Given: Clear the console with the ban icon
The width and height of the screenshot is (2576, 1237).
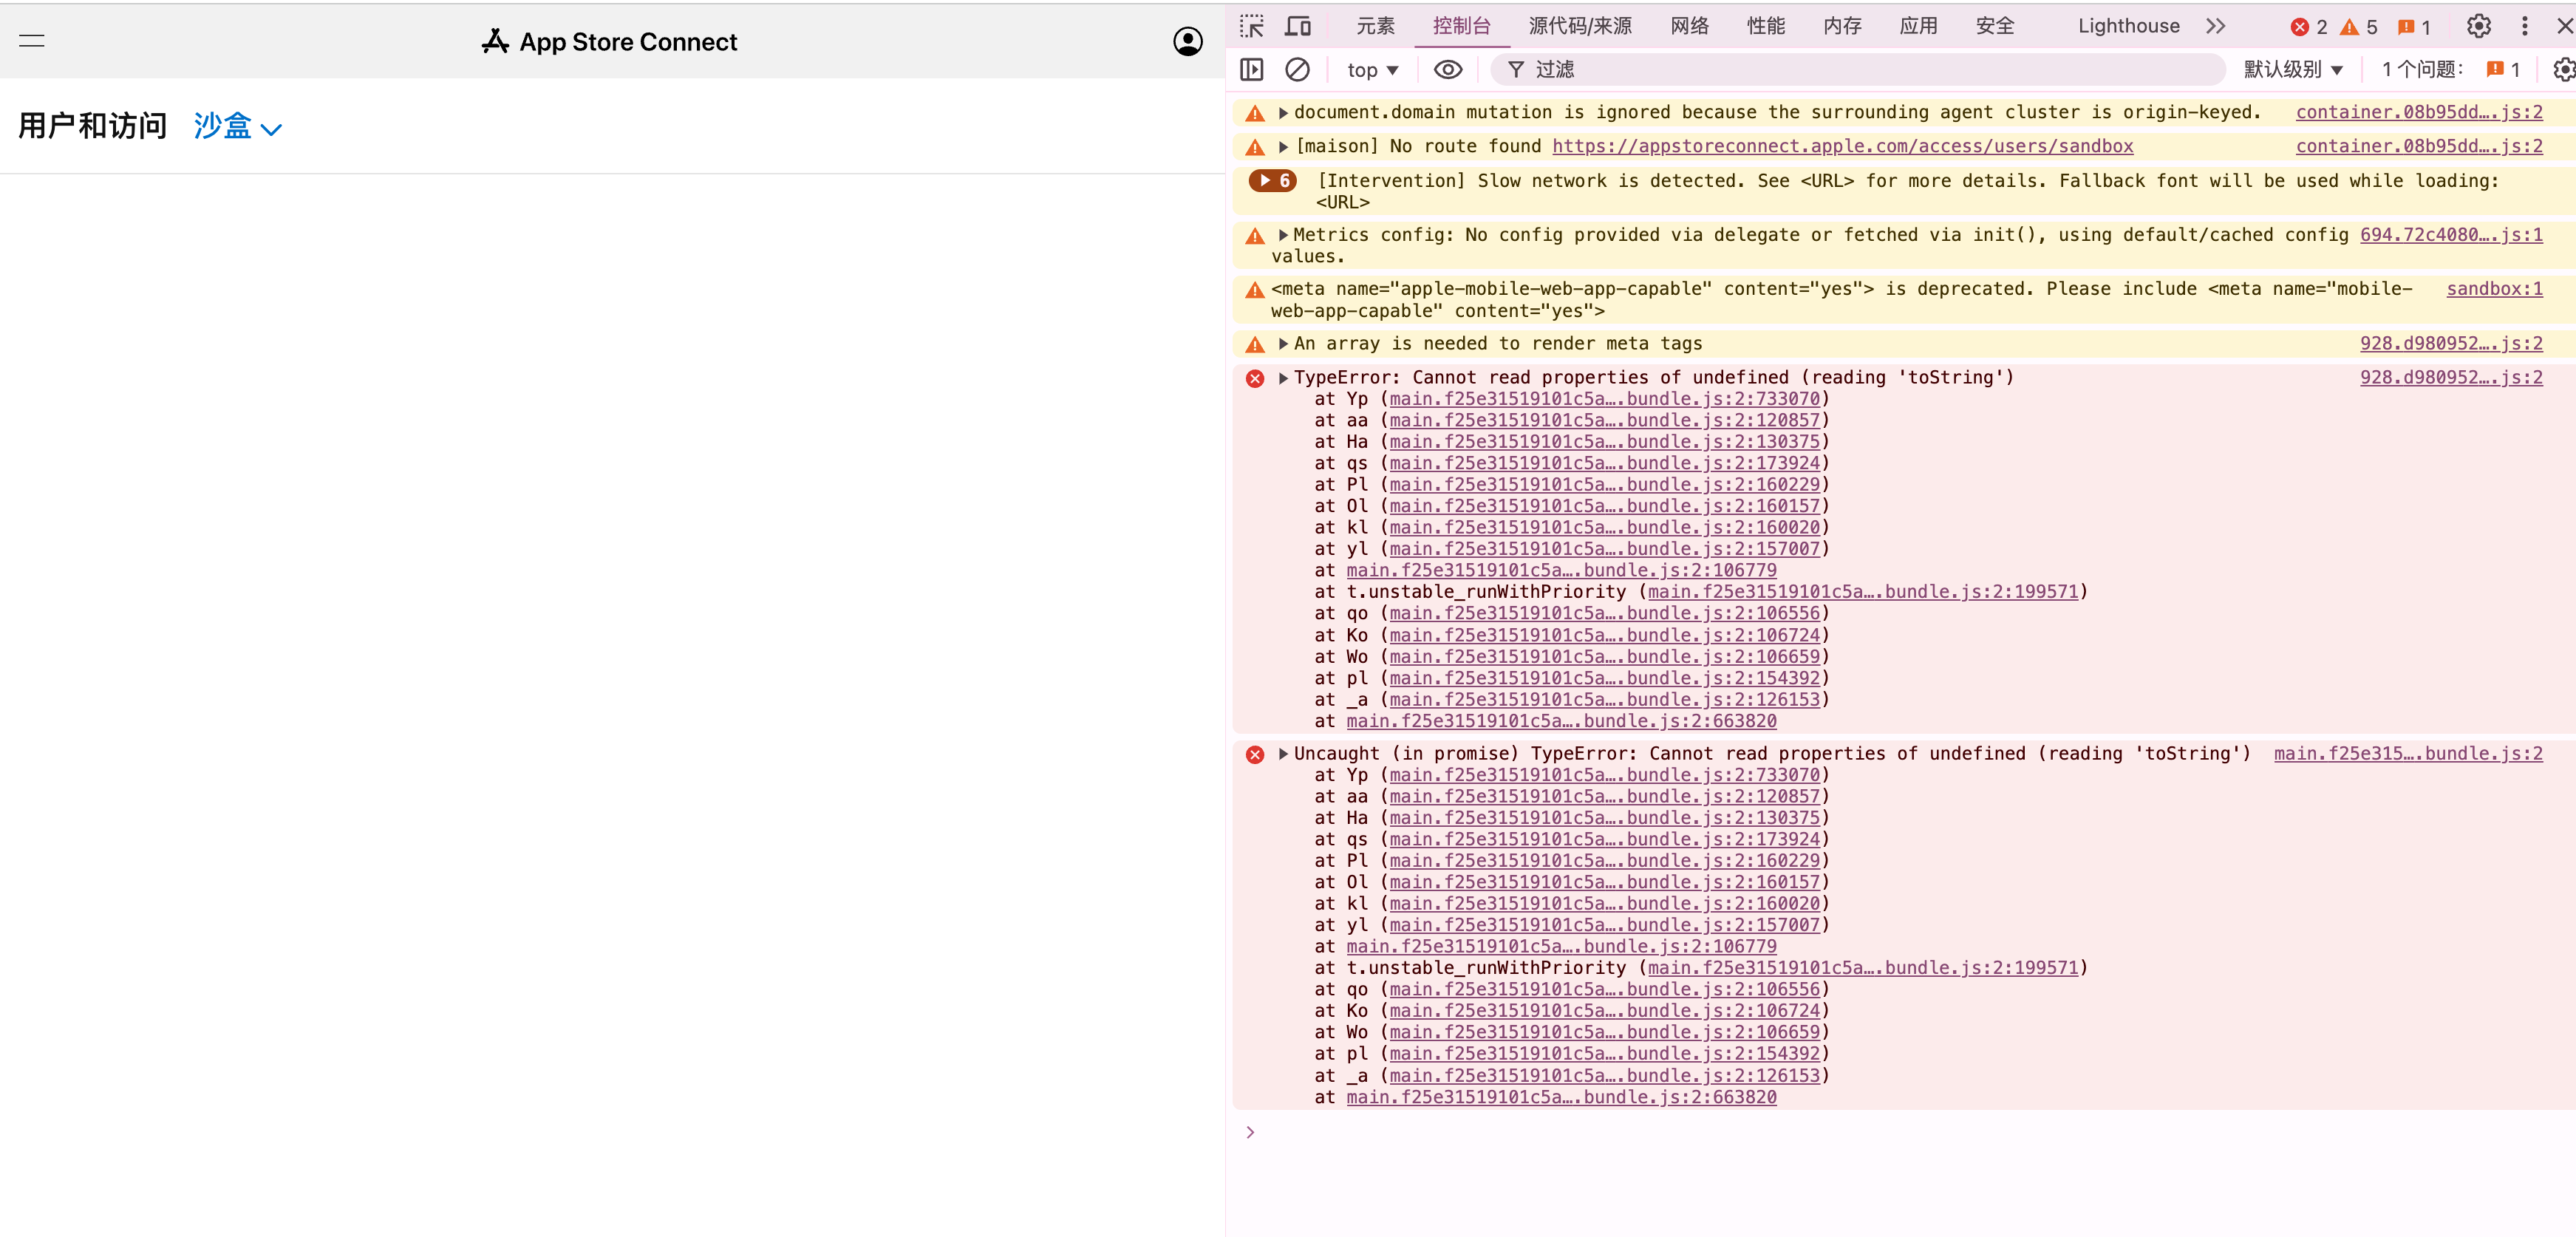Looking at the screenshot, I should pos(1297,69).
